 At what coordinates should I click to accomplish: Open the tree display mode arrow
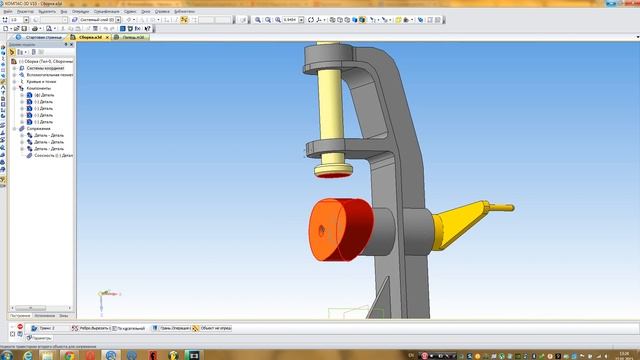(25, 52)
